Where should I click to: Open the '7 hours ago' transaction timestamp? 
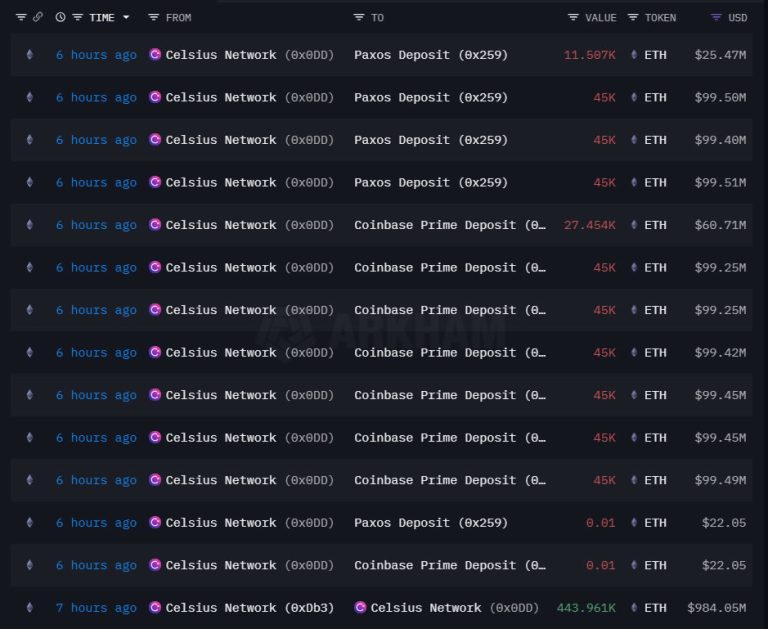pyautogui.click(x=96, y=608)
